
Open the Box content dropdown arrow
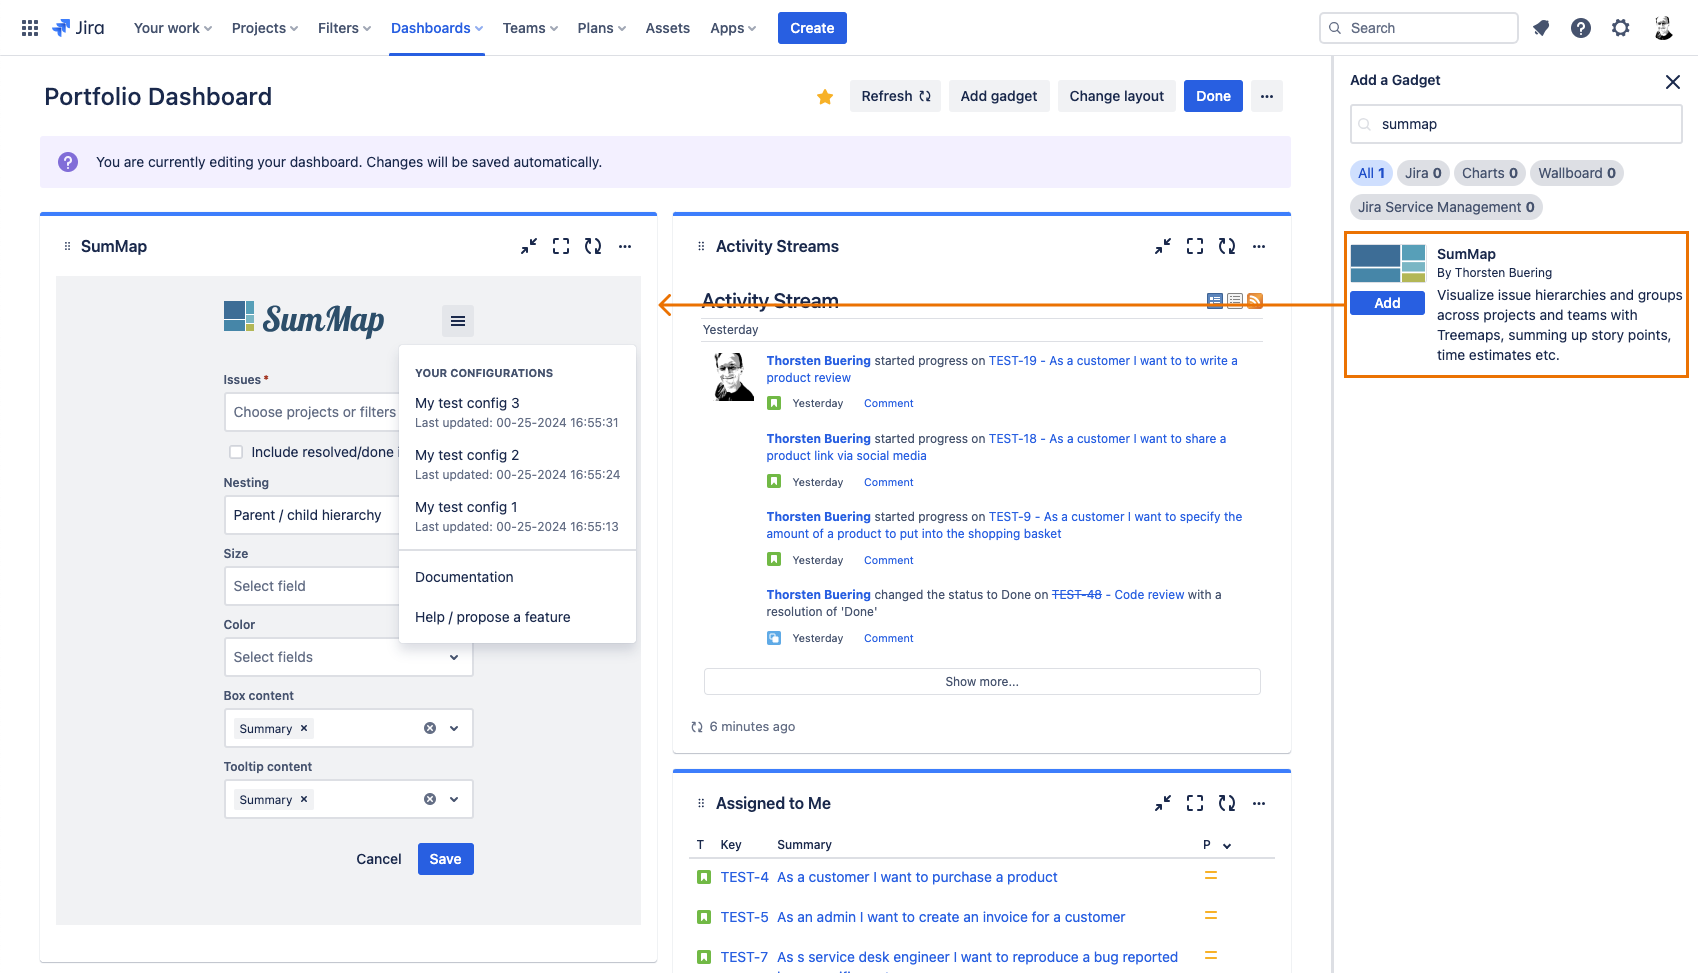454,728
